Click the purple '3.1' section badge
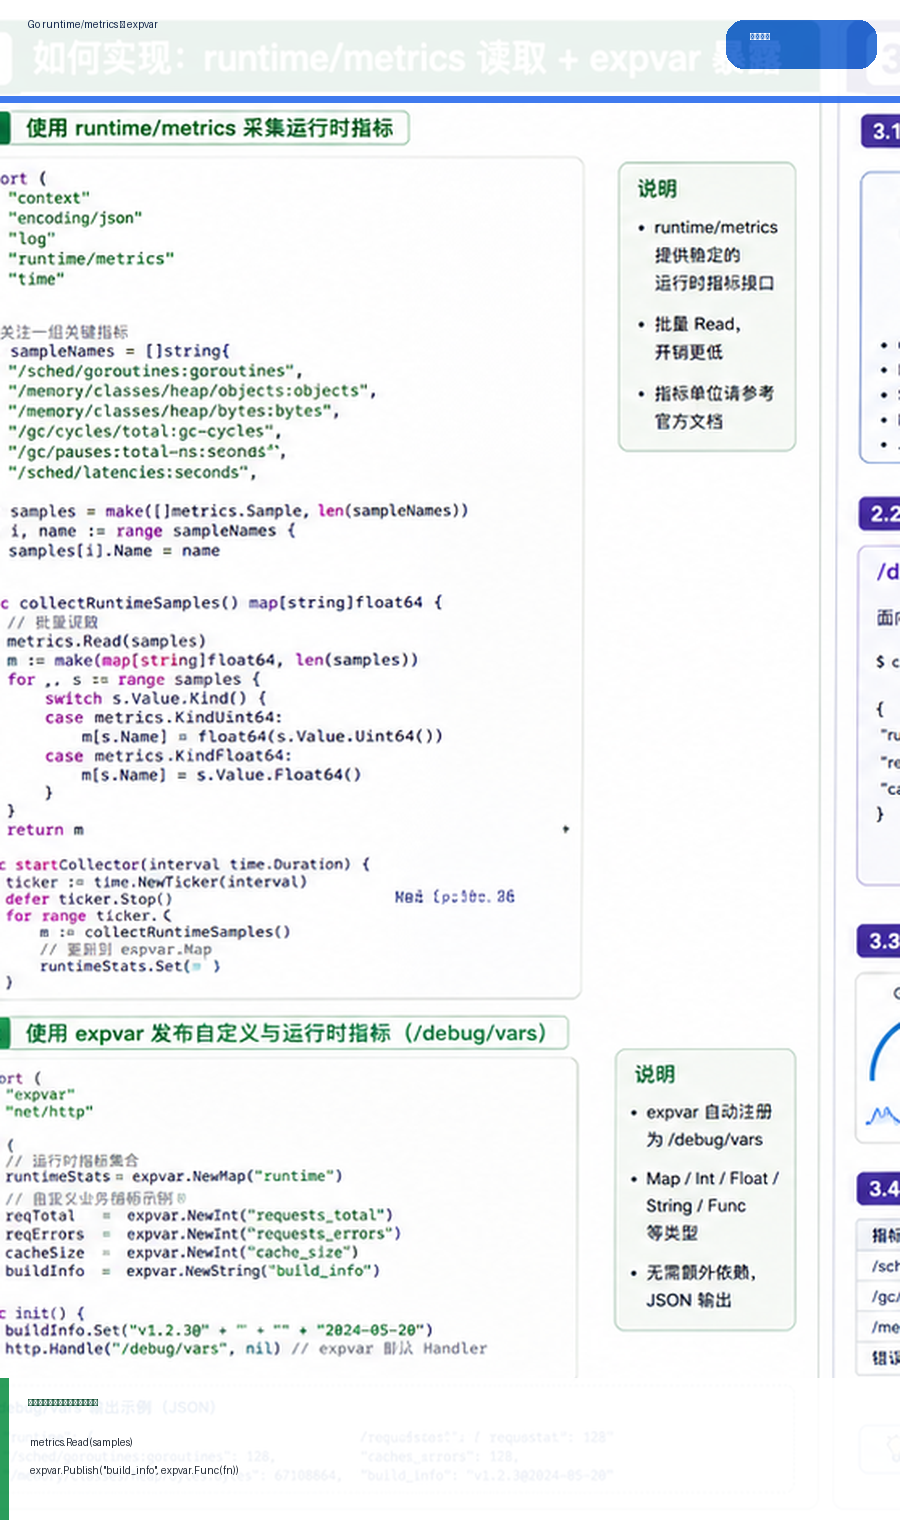This screenshot has width=900, height=1520. pos(881,132)
